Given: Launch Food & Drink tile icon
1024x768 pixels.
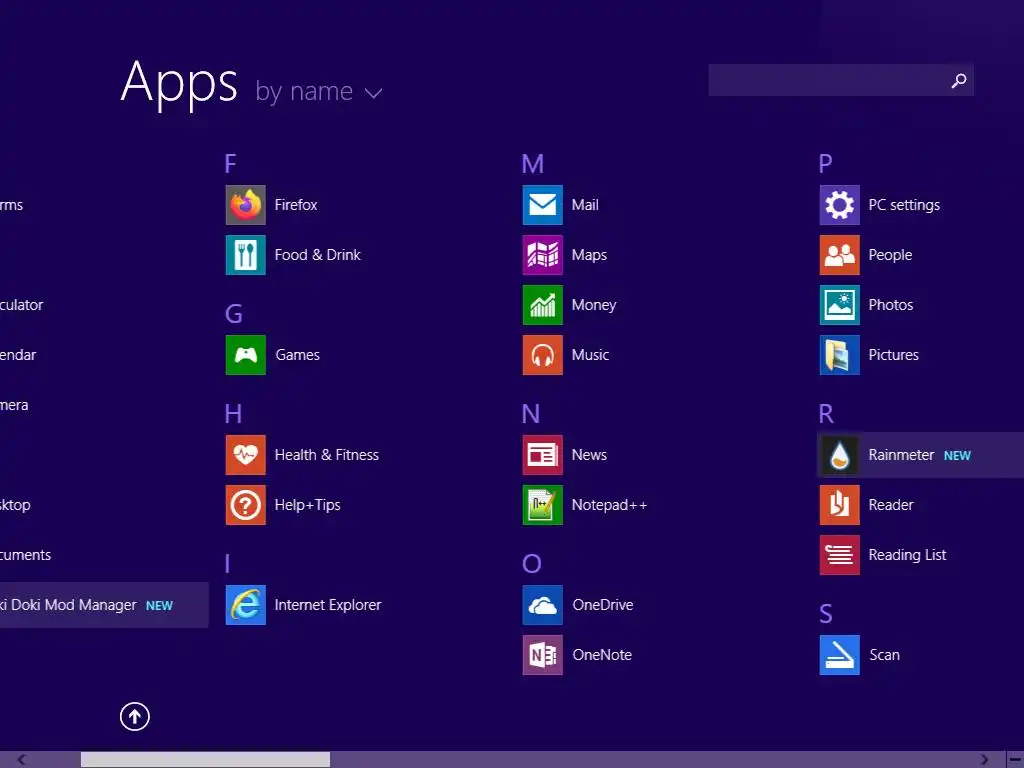Looking at the screenshot, I should (246, 255).
